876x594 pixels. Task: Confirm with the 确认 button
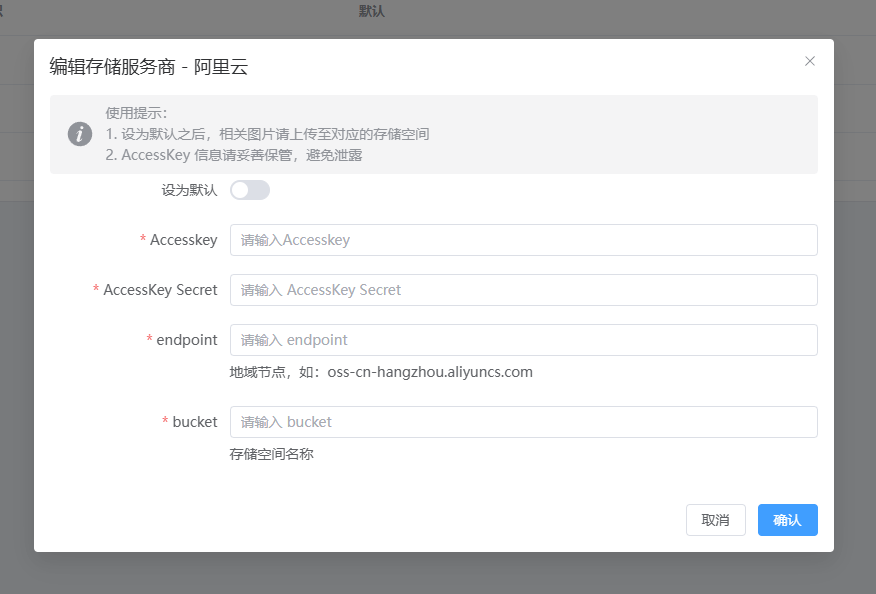[788, 520]
